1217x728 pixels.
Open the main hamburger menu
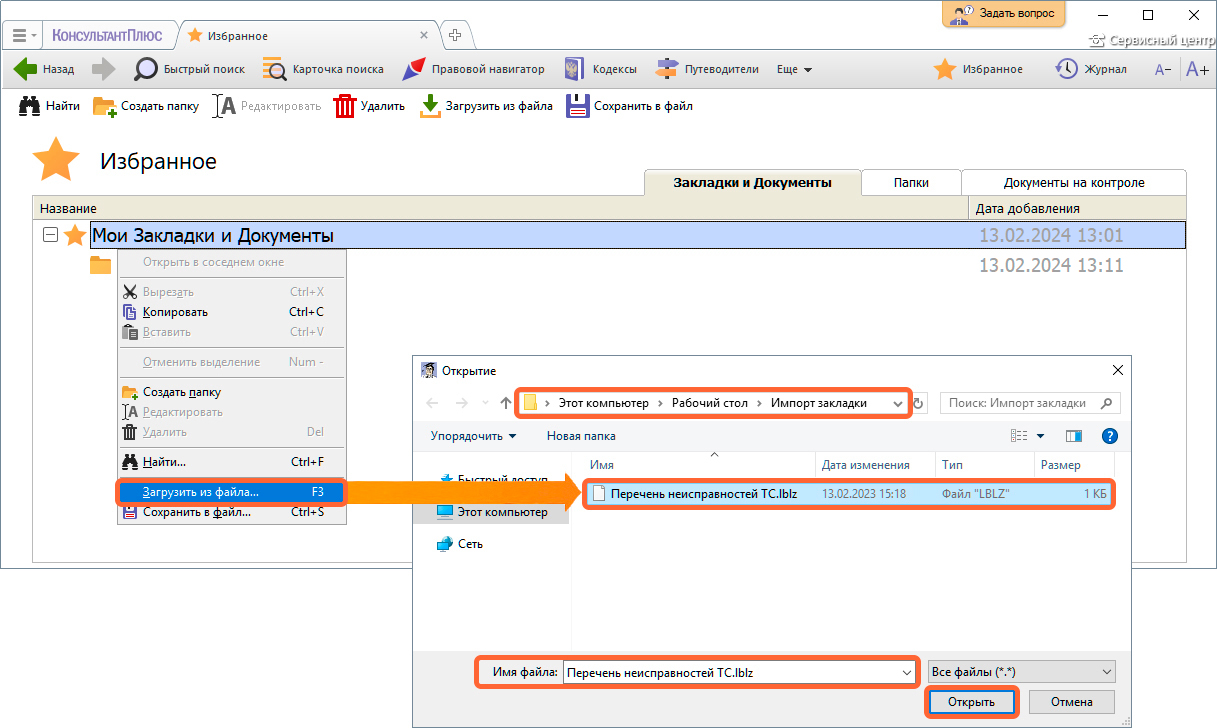click(24, 35)
